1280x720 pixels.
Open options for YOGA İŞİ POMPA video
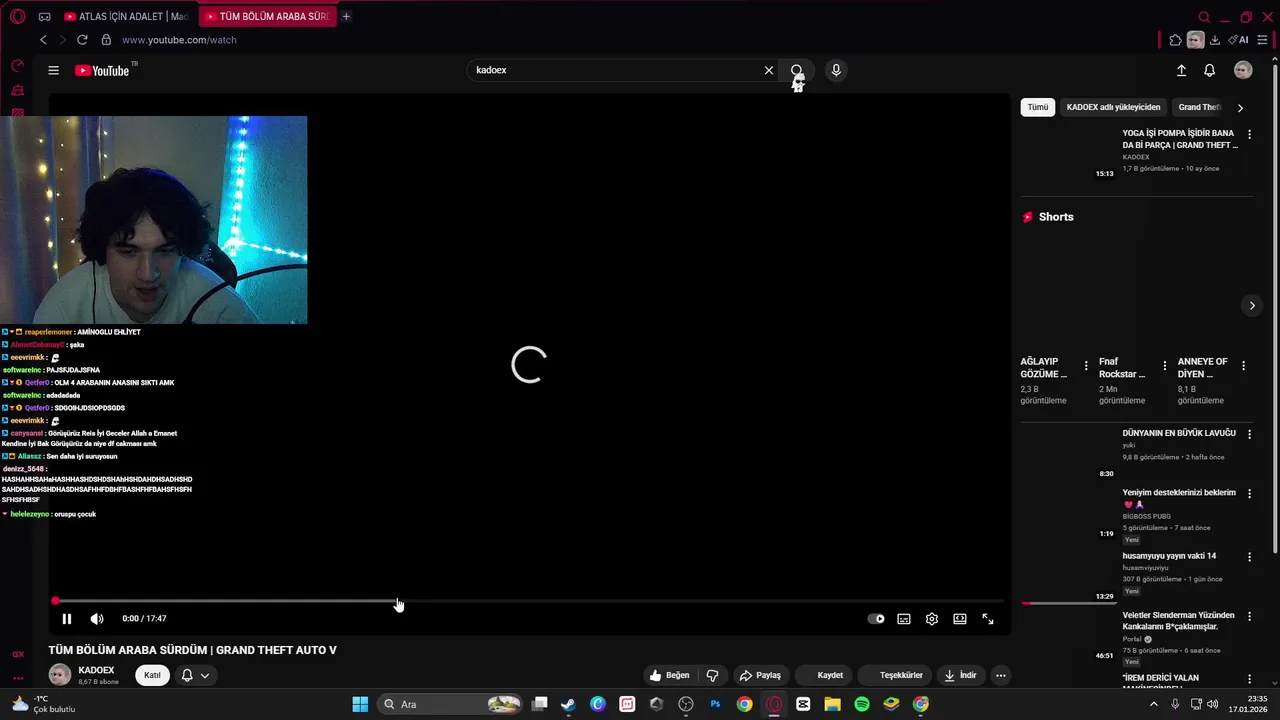(x=1249, y=134)
